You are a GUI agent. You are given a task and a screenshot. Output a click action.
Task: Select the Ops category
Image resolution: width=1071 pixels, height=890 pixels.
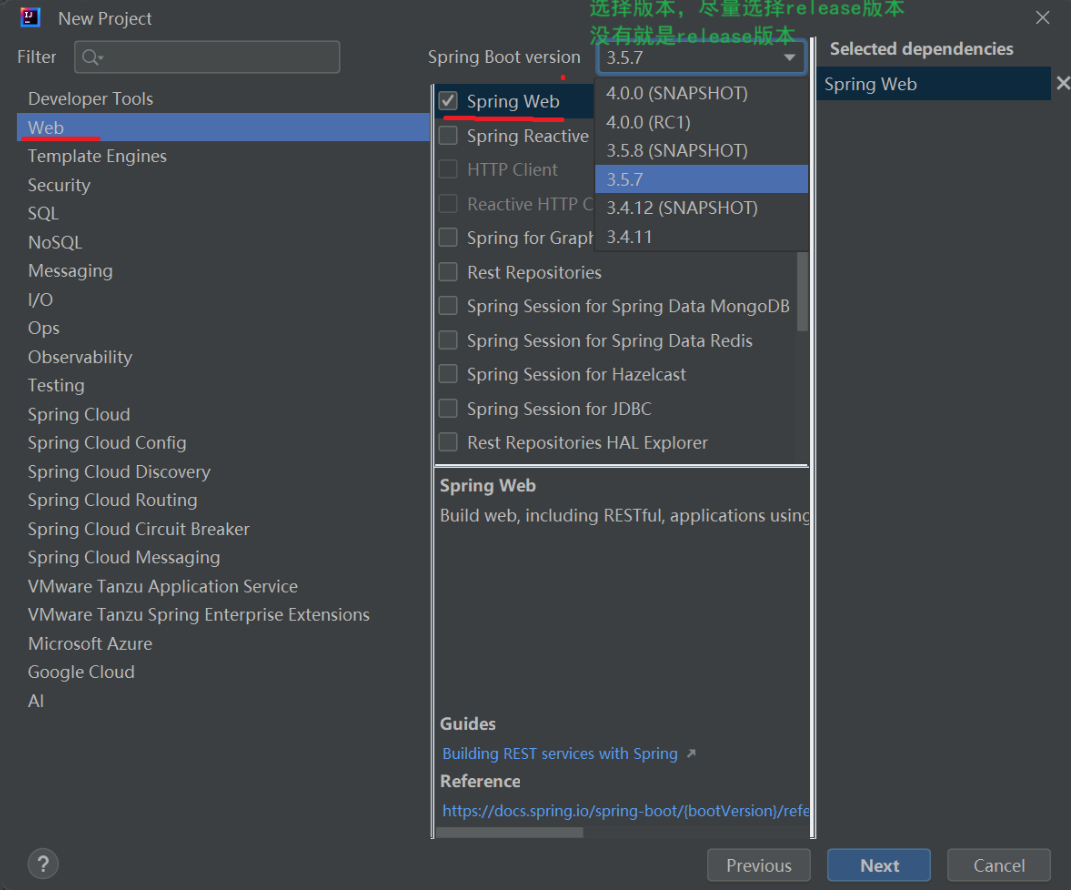pos(223,328)
